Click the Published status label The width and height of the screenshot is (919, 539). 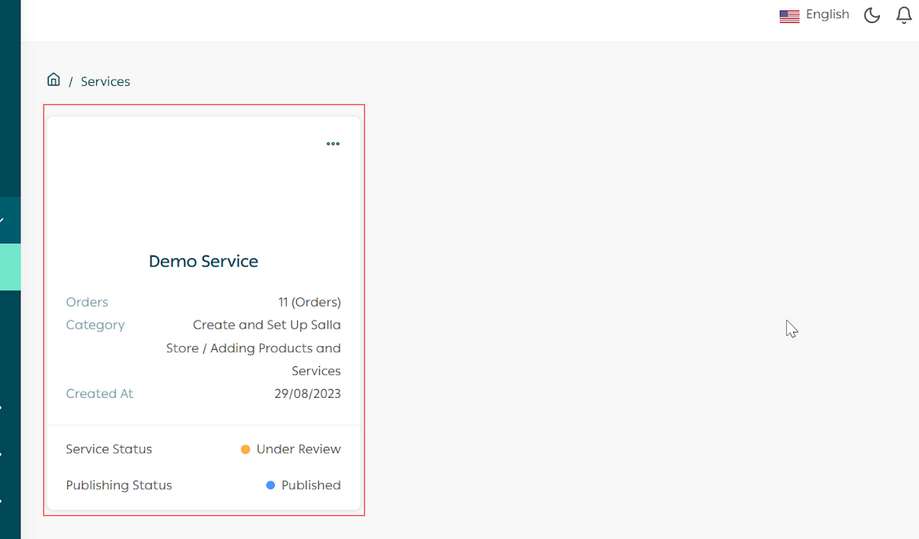[x=311, y=486]
